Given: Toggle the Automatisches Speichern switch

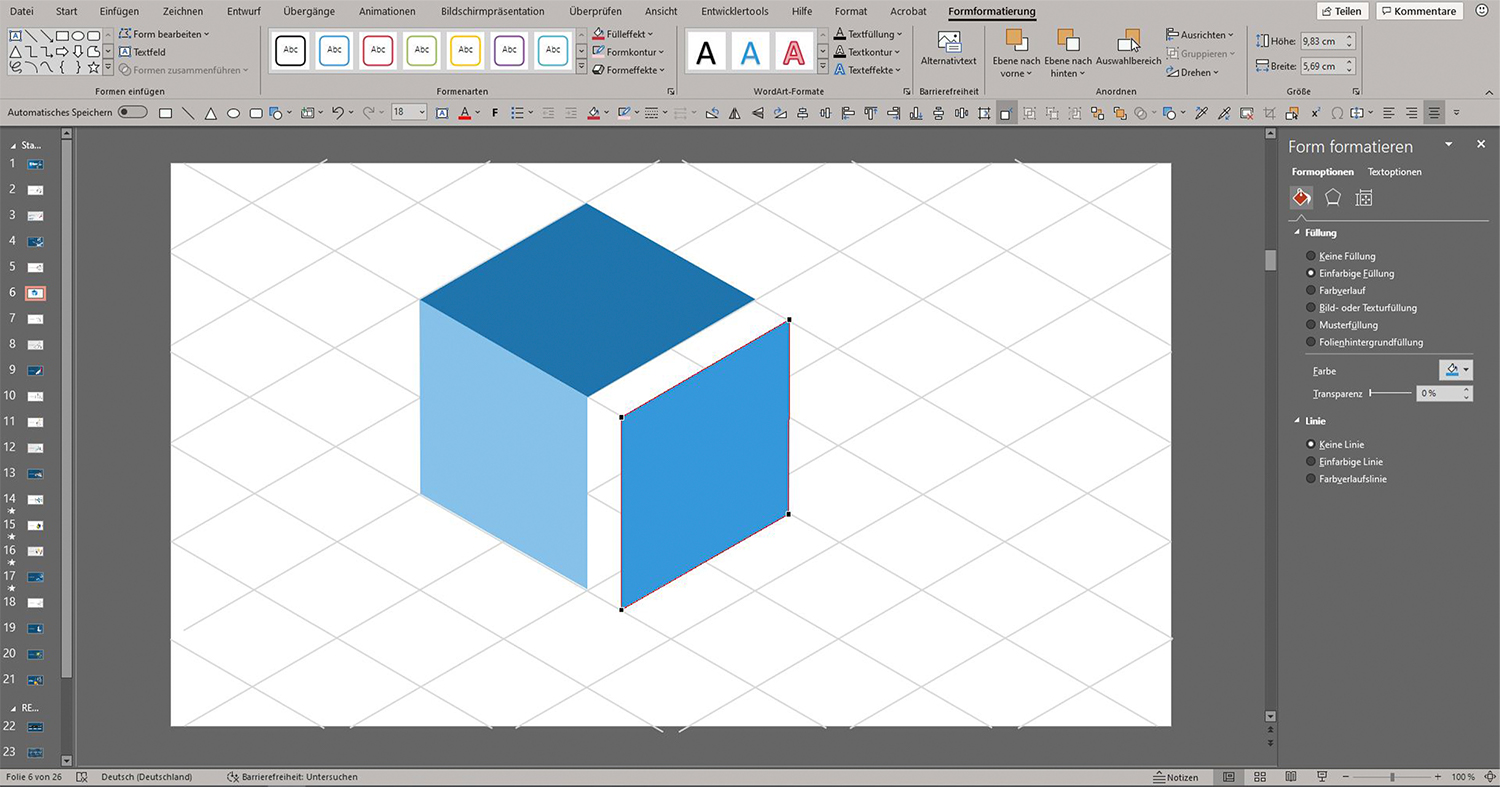Looking at the screenshot, I should click(x=132, y=113).
